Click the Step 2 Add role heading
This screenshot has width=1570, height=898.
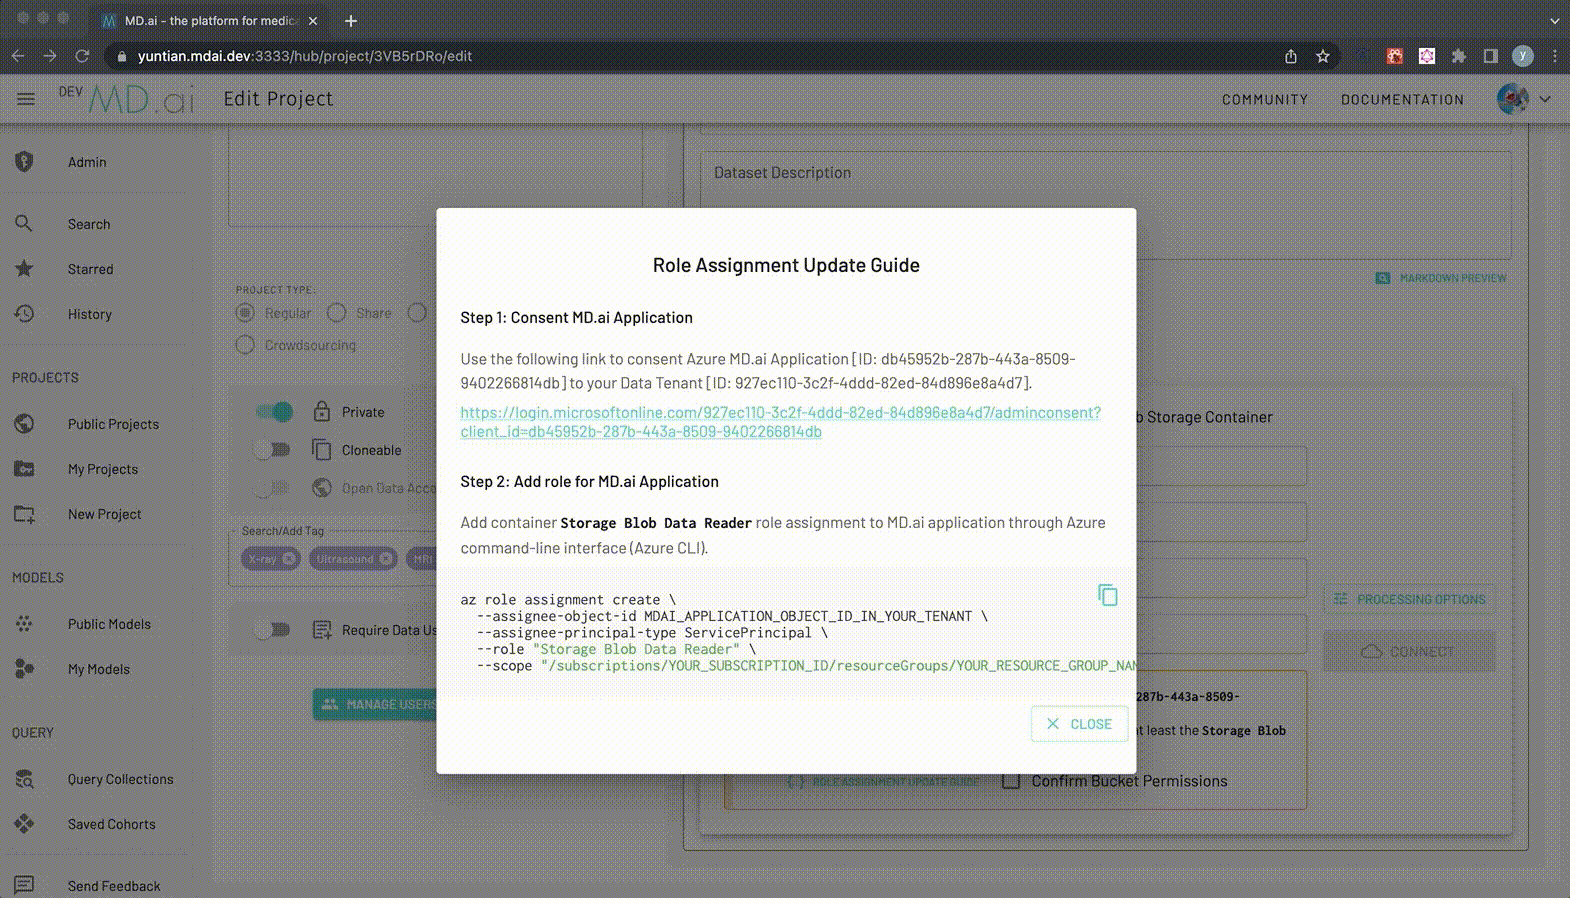point(589,481)
